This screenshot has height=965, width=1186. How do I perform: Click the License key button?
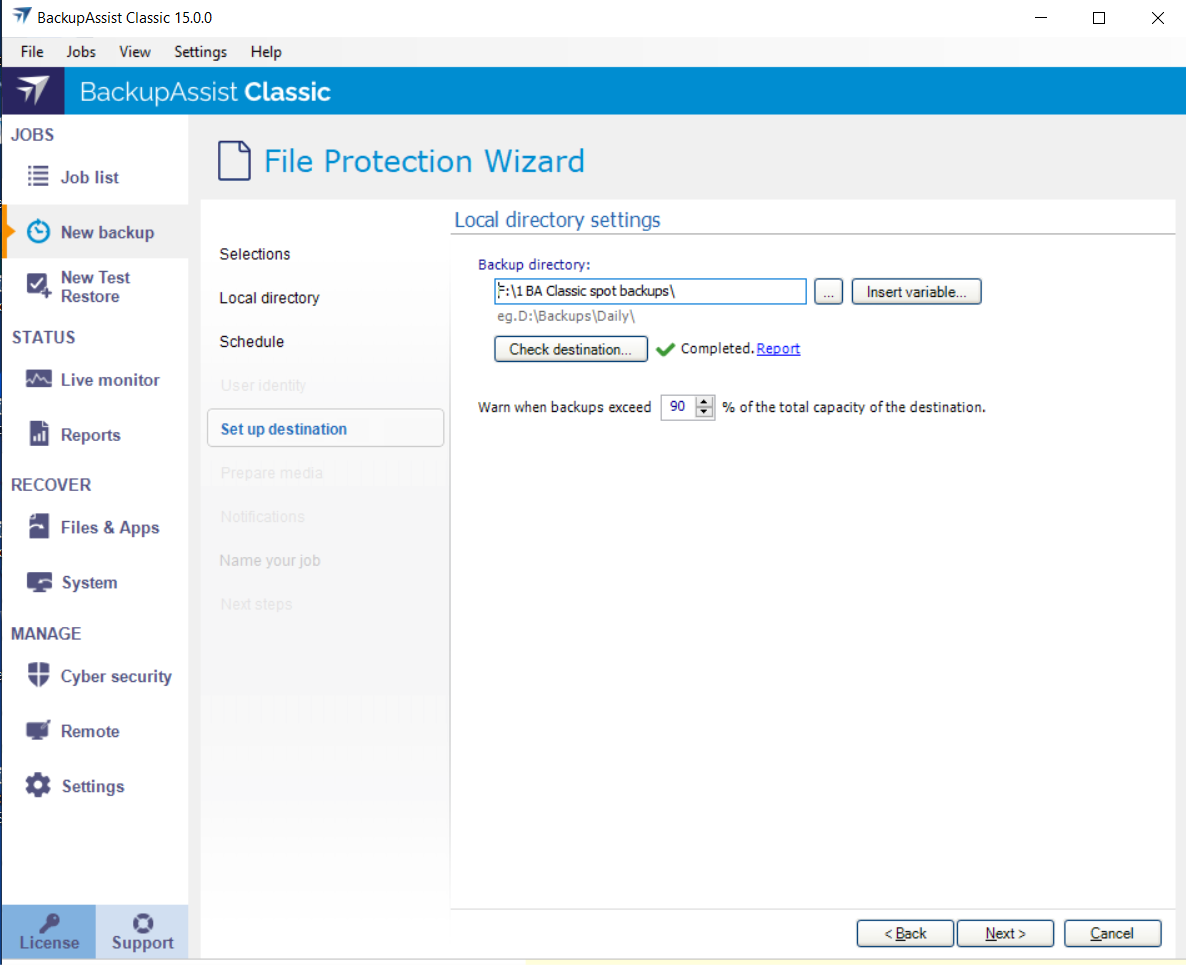pos(49,932)
